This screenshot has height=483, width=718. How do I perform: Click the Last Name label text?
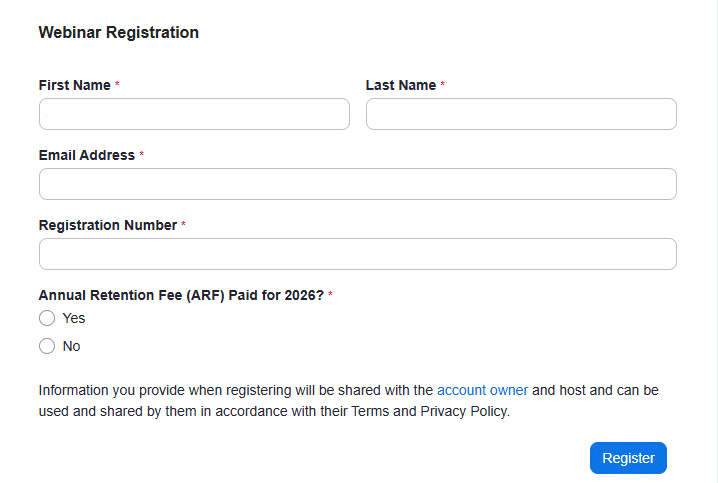401,85
